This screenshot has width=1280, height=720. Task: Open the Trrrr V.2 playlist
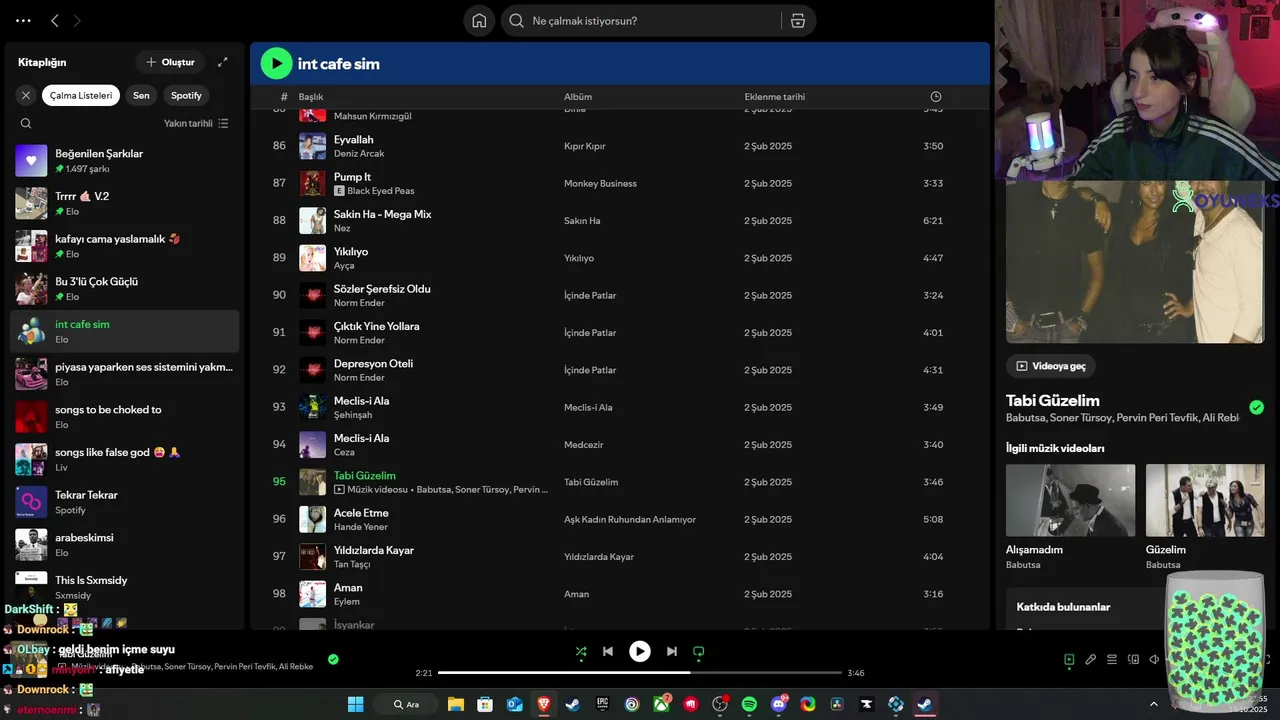click(x=125, y=203)
